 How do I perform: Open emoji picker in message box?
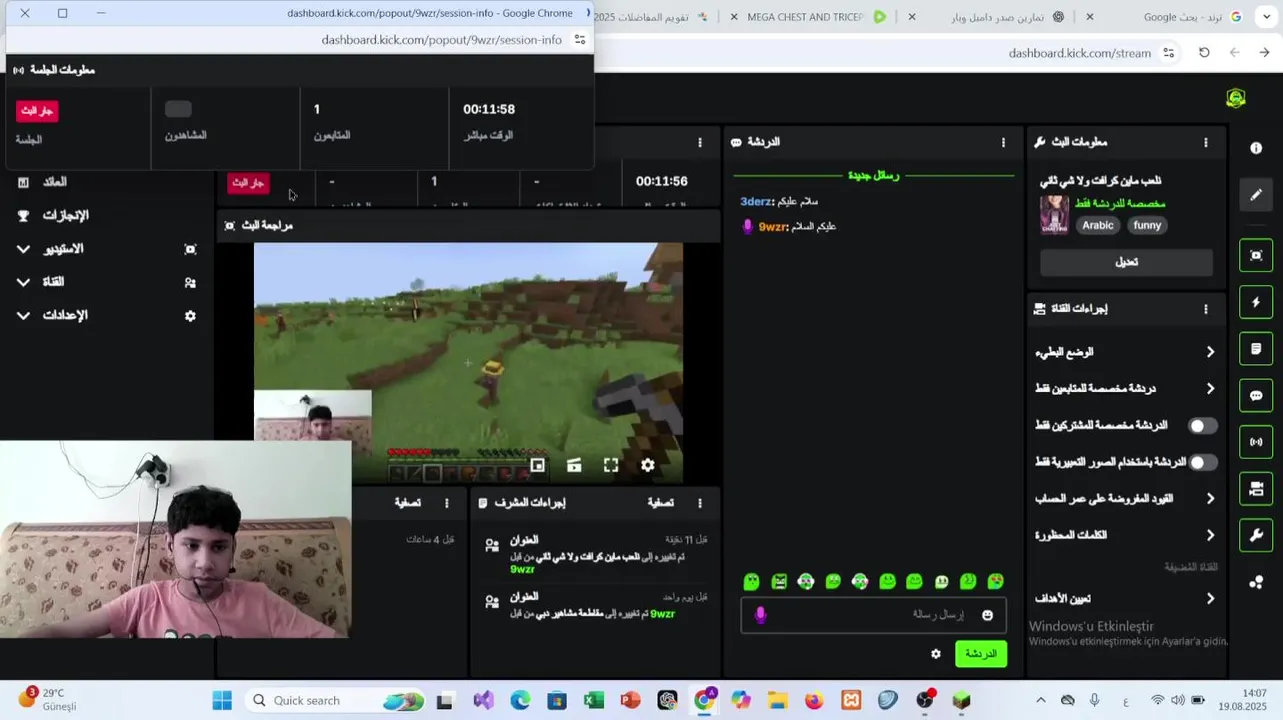point(988,615)
